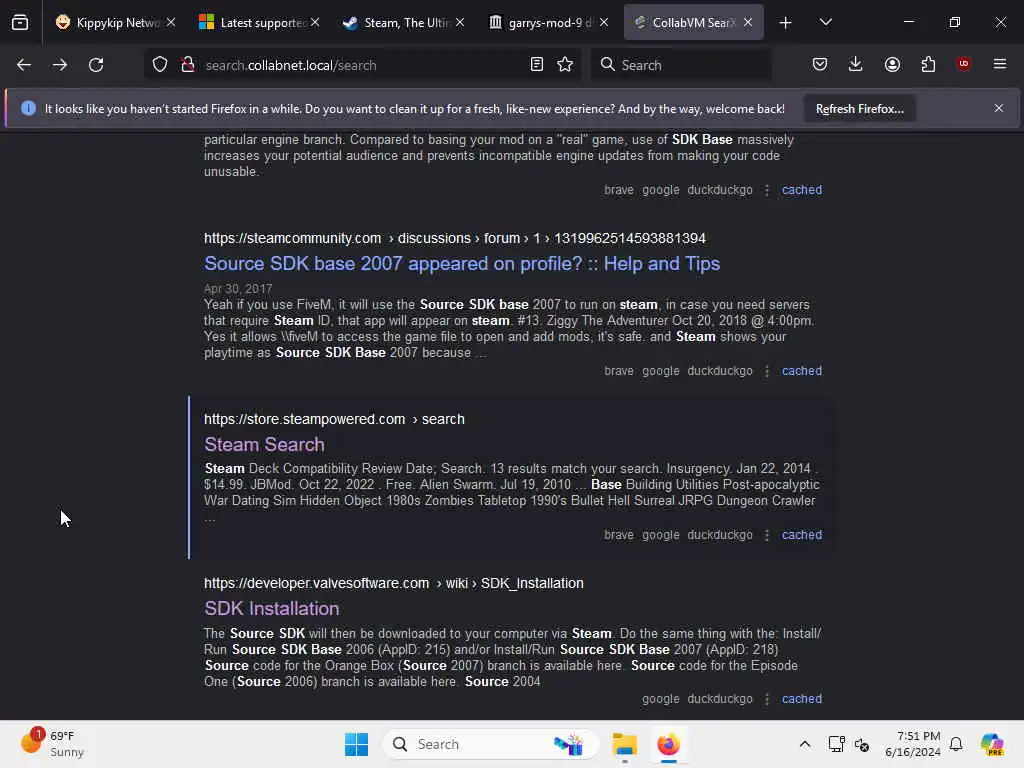
Task: Open a new tab with plus button
Action: click(786, 23)
